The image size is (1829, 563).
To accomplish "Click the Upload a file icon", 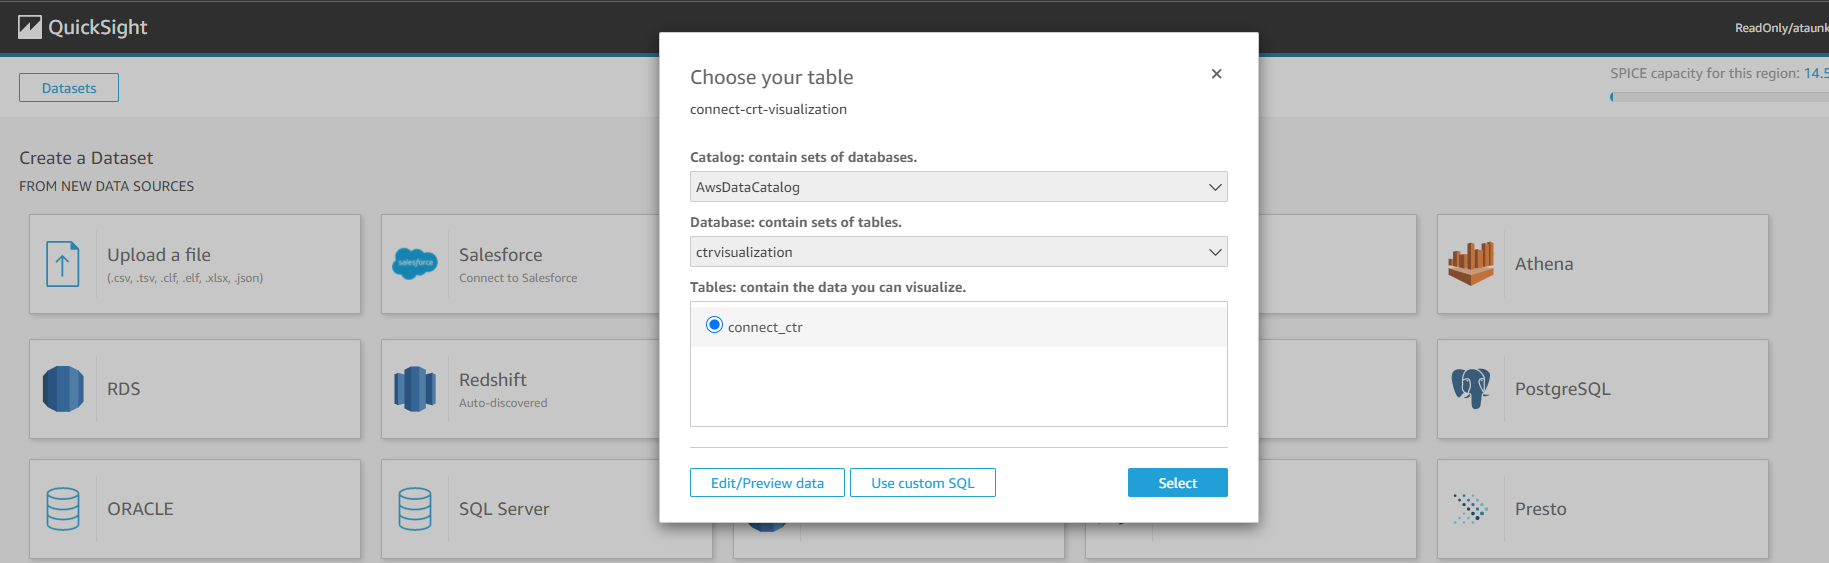I will coord(62,264).
